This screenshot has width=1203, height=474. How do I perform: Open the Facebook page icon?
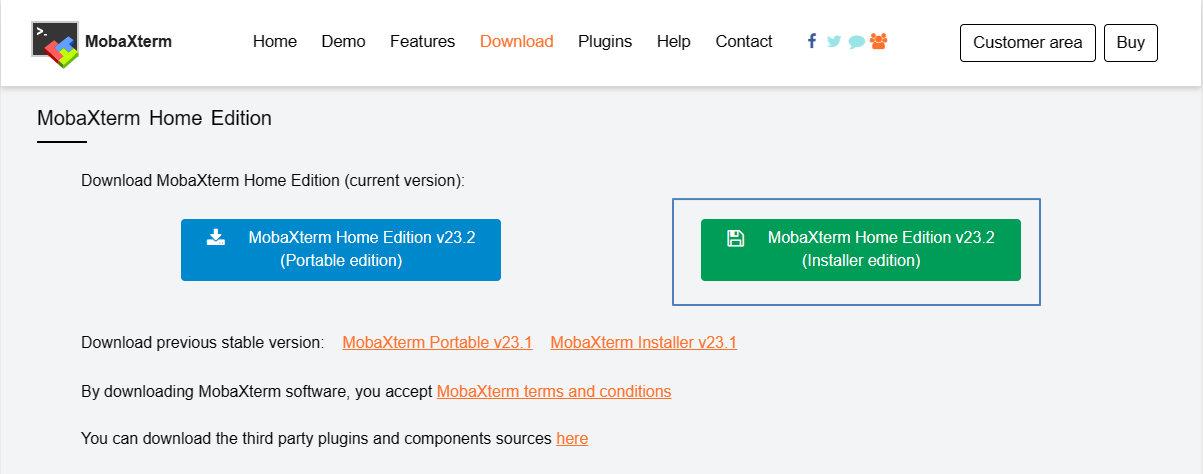coord(812,41)
